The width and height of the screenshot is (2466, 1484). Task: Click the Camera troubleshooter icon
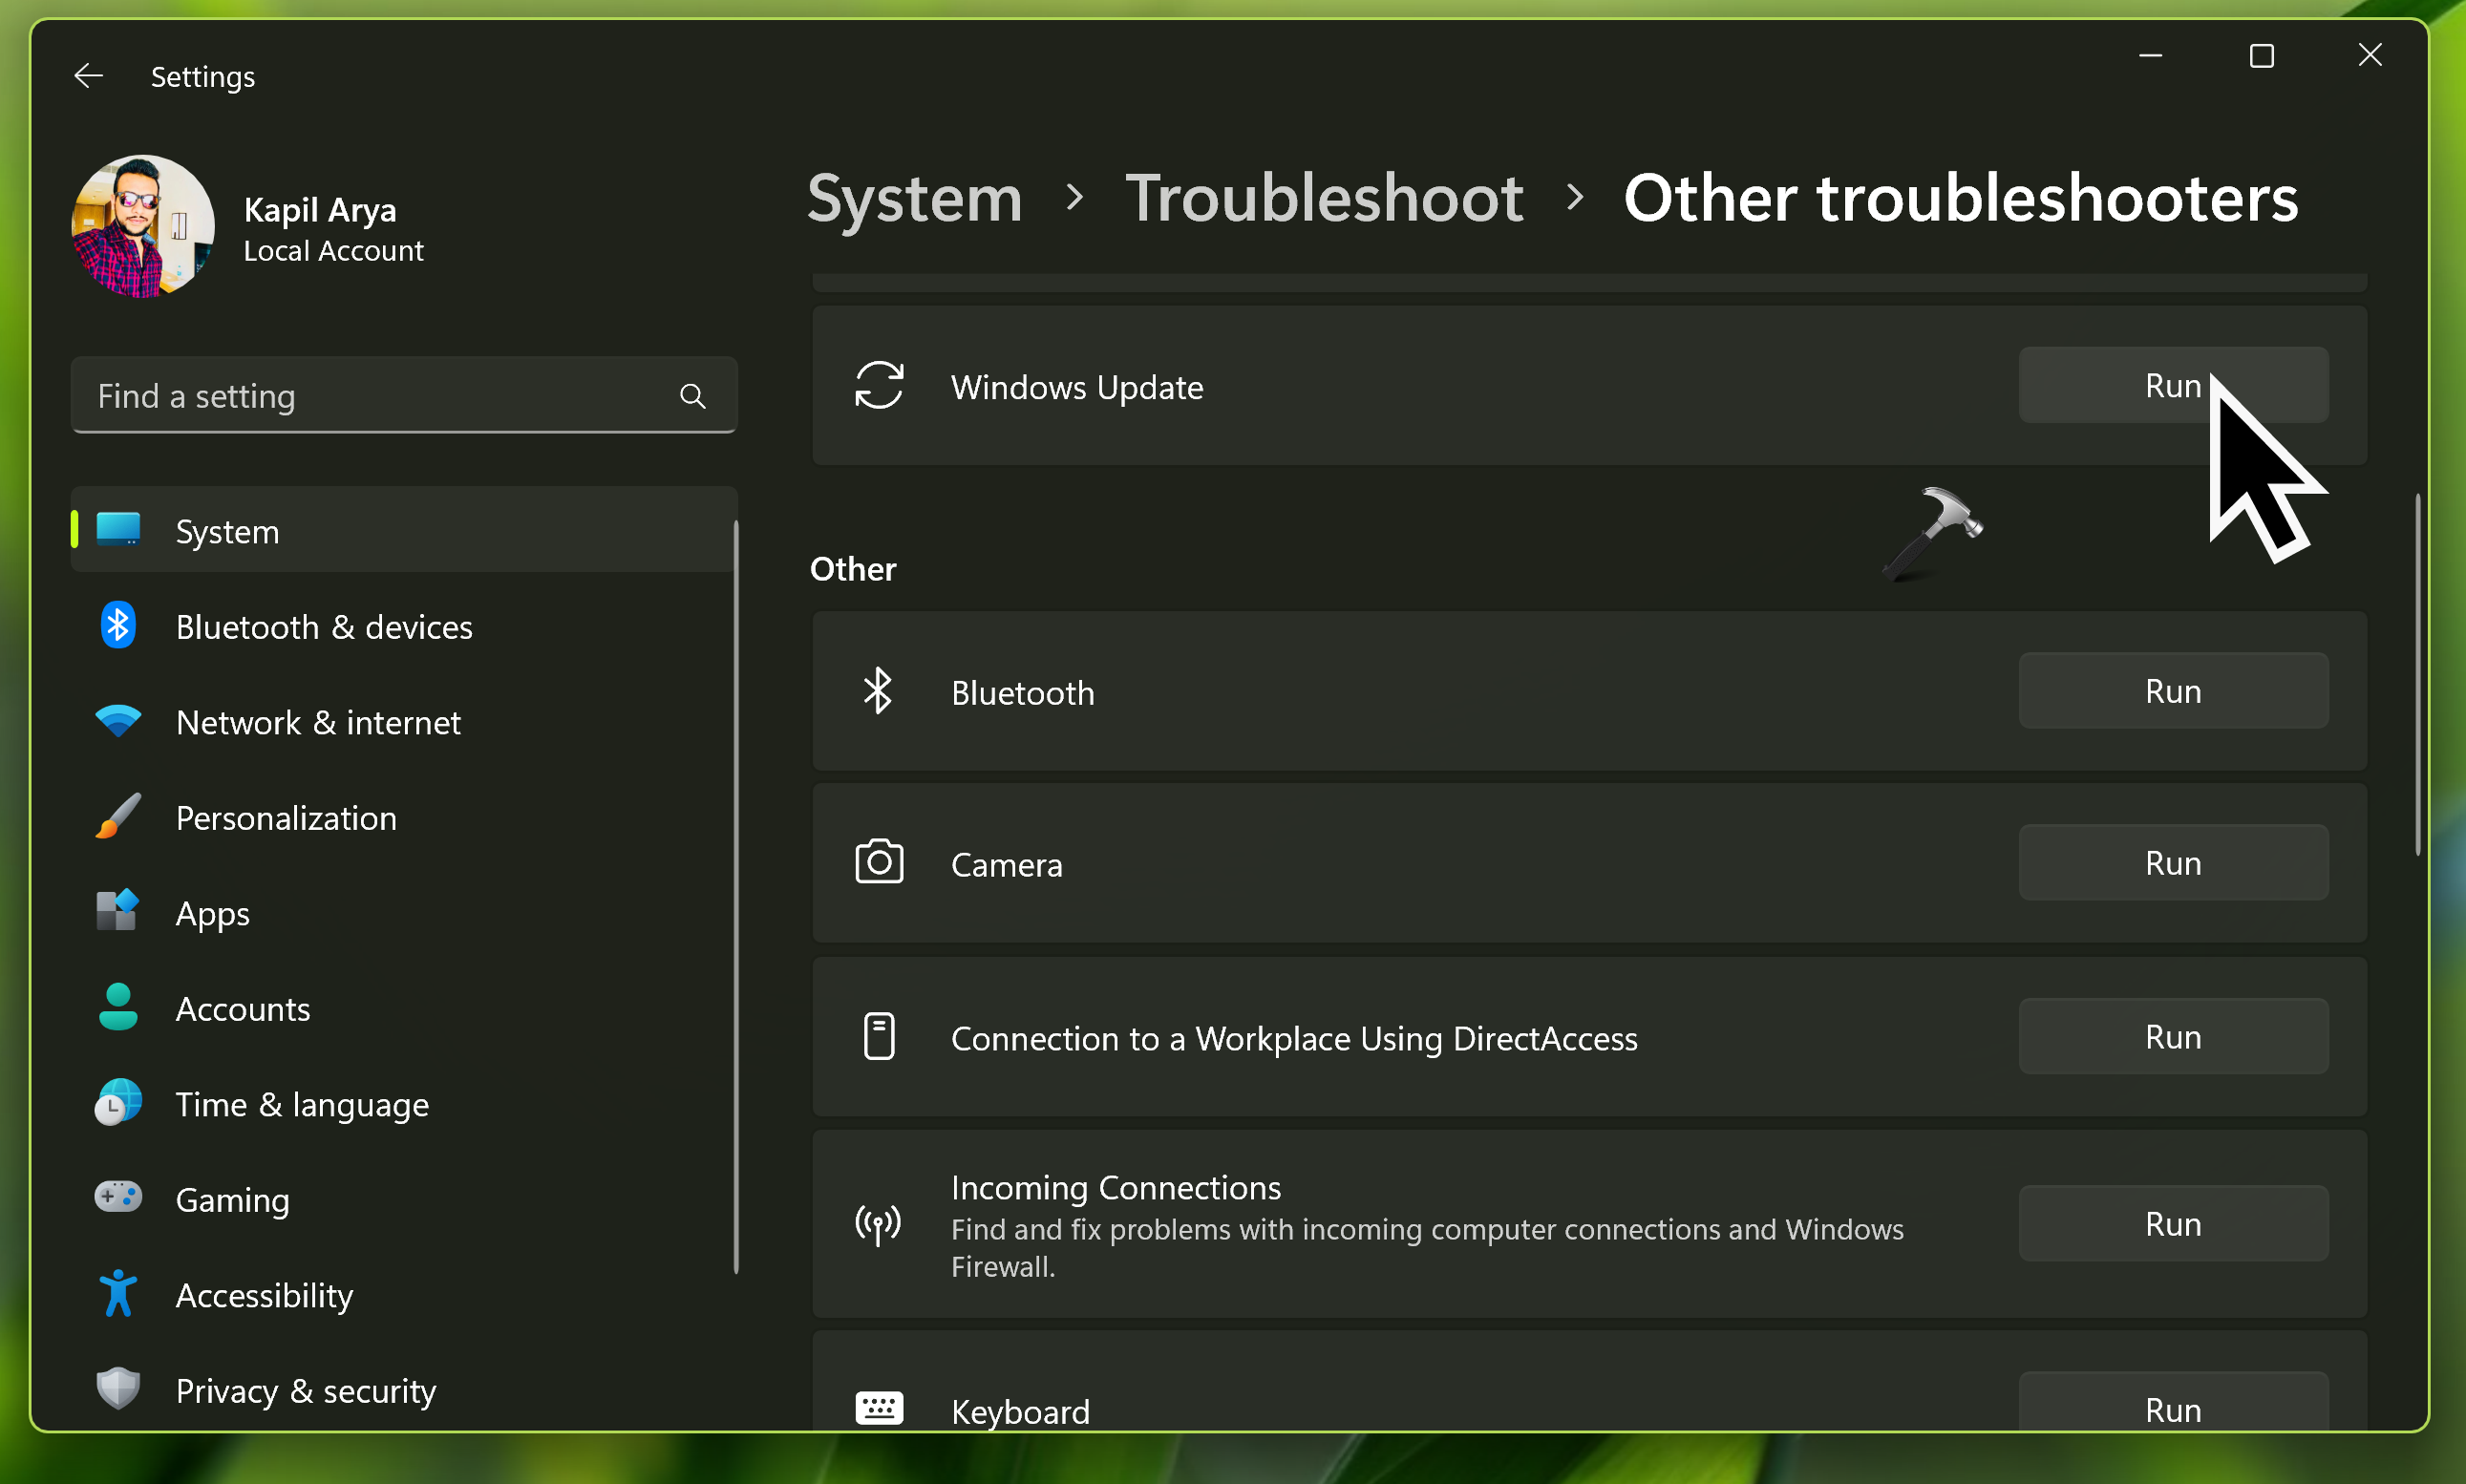pyautogui.click(x=878, y=863)
